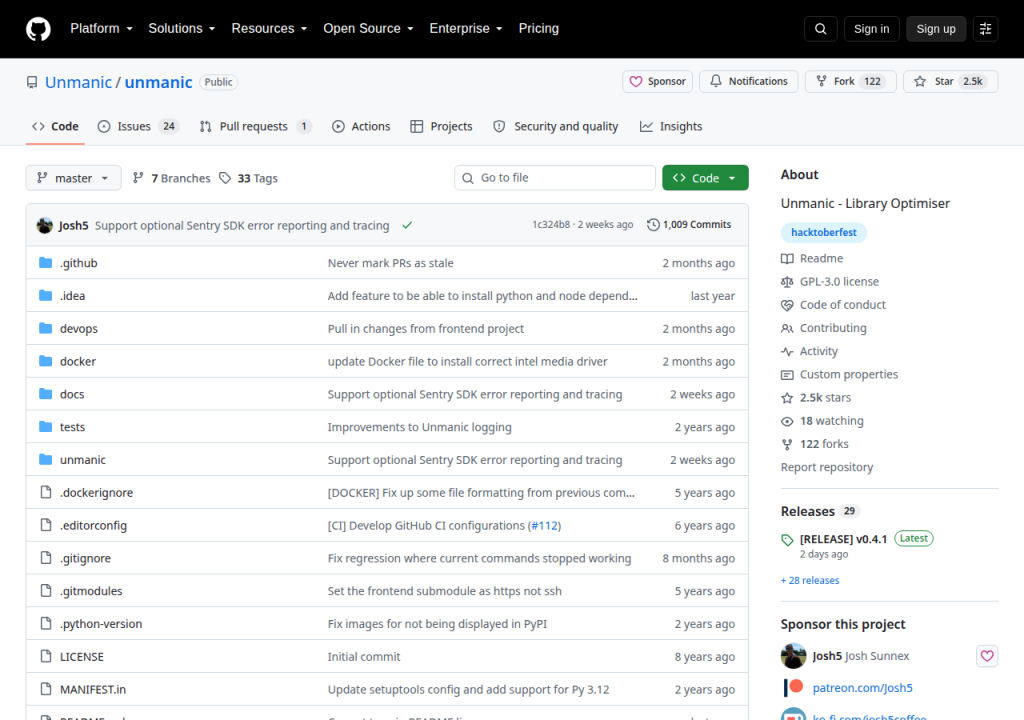Open the MANIFEST.in file
The image size is (1024, 720).
pos(93,689)
